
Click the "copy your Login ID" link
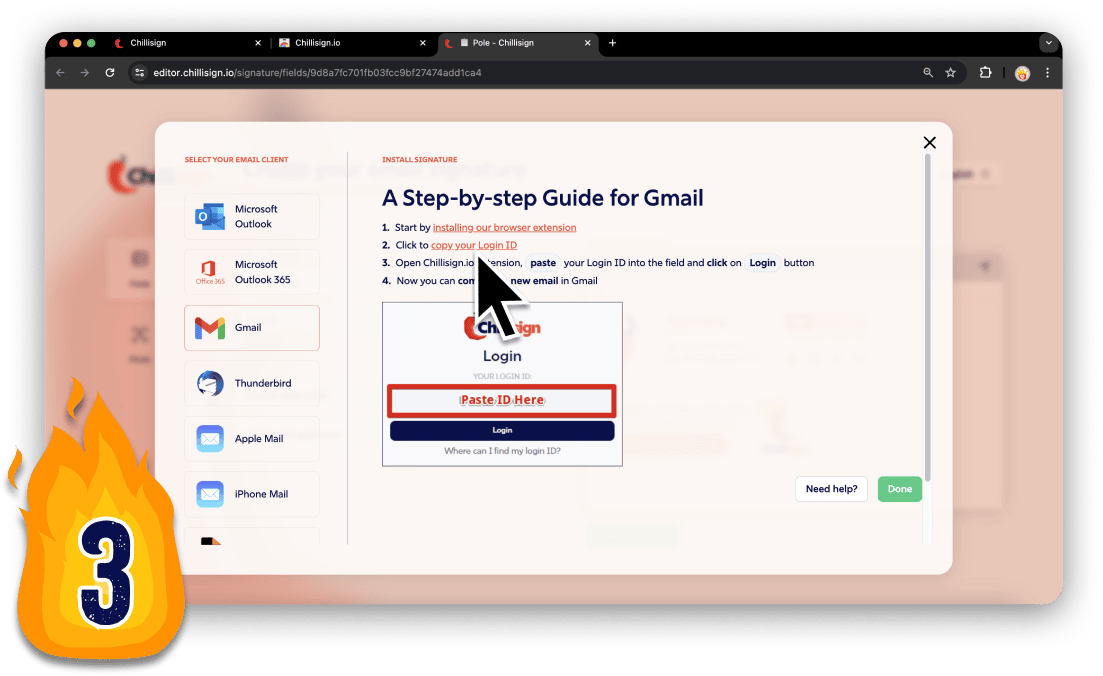click(473, 245)
